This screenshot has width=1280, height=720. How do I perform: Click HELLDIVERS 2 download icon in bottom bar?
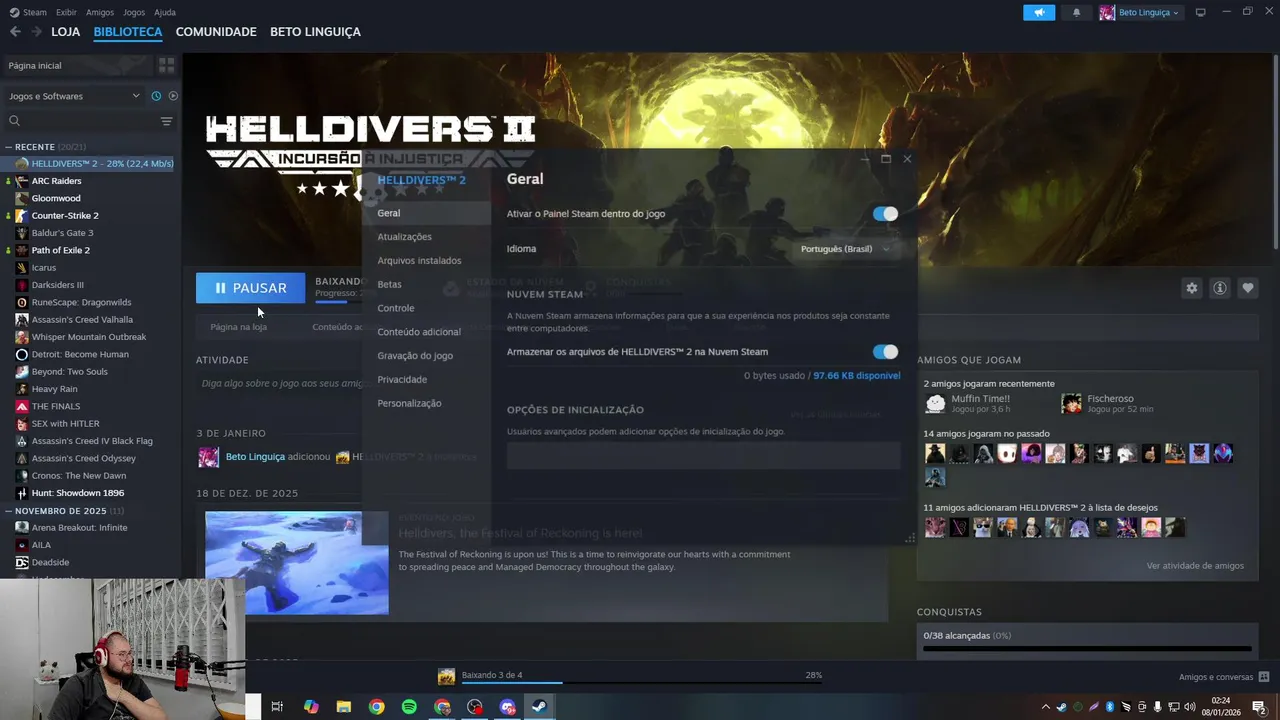[x=447, y=676]
